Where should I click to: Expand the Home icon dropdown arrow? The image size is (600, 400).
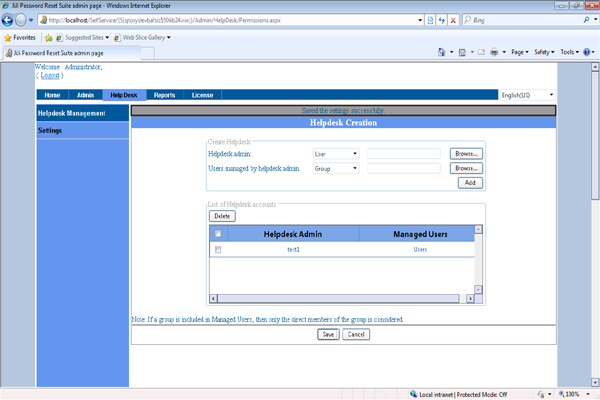[452, 52]
